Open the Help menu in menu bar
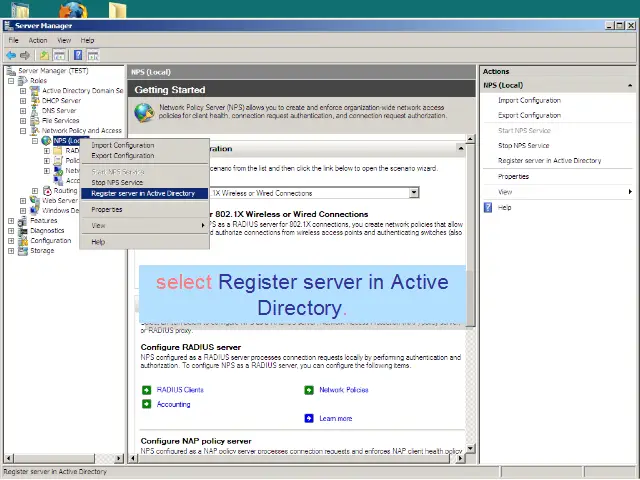Image resolution: width=640 pixels, height=480 pixels. [x=87, y=40]
